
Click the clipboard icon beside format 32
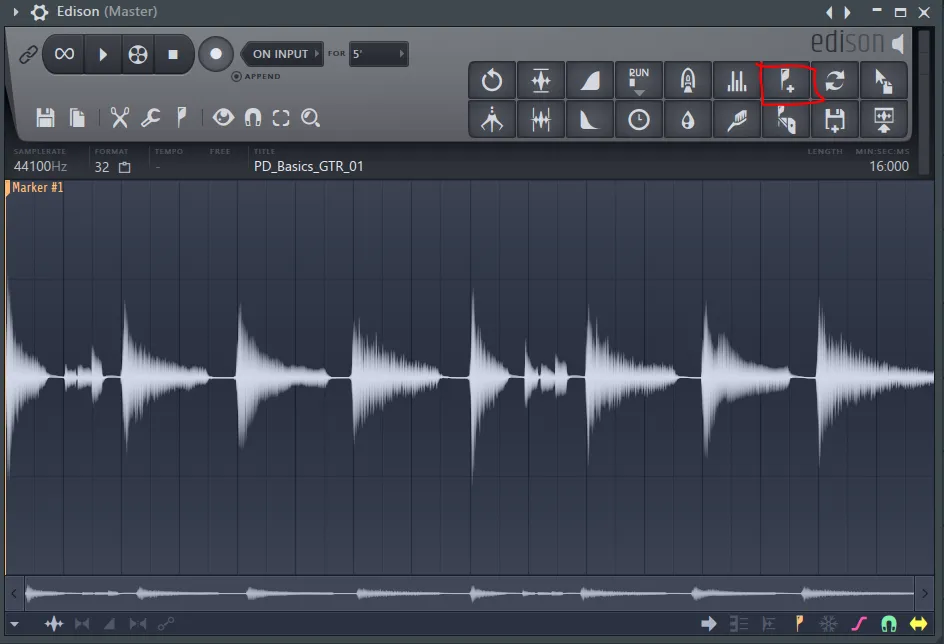coord(125,167)
